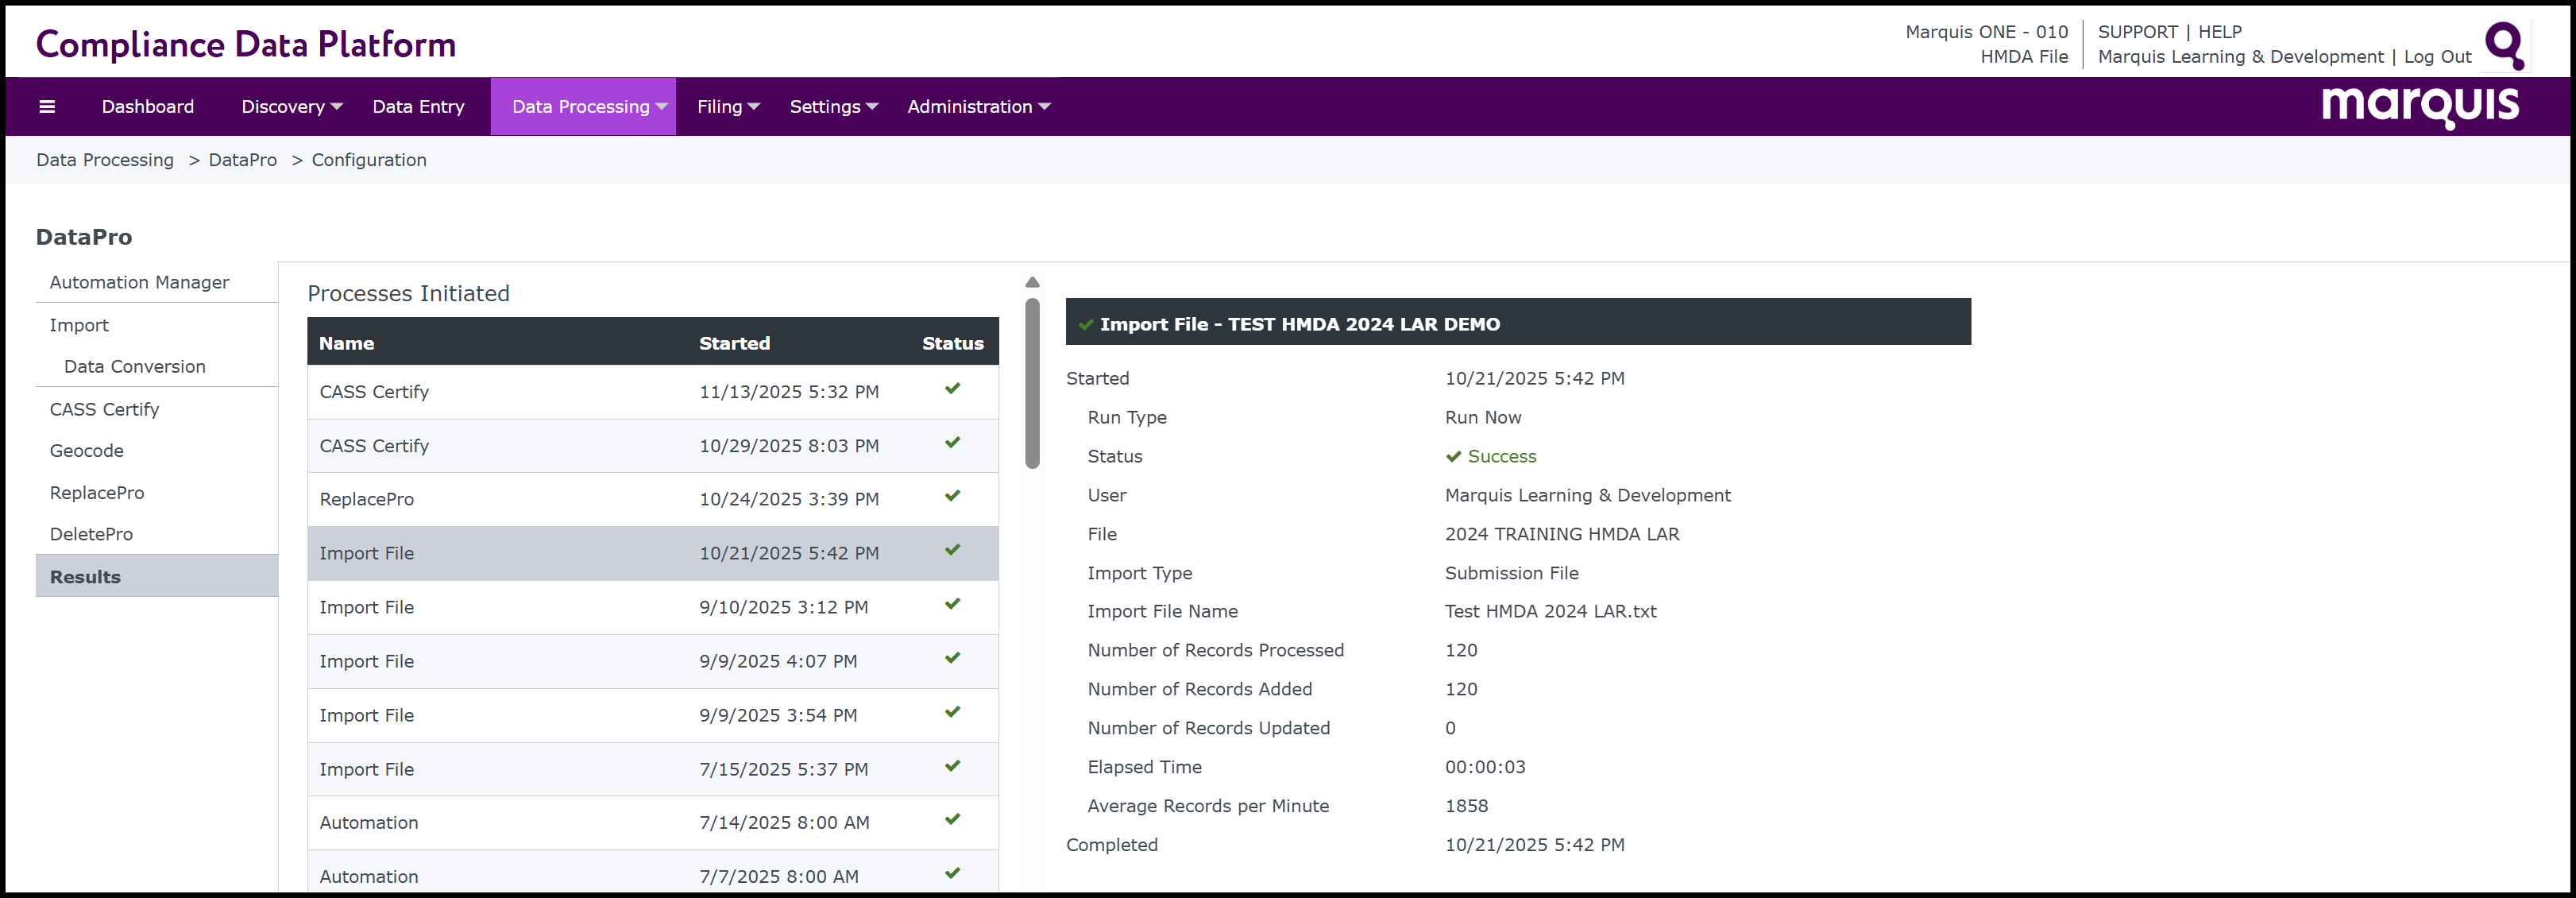Viewport: 2576px width, 898px height.
Task: Click green checkmark beside Success status
Action: point(1453,457)
